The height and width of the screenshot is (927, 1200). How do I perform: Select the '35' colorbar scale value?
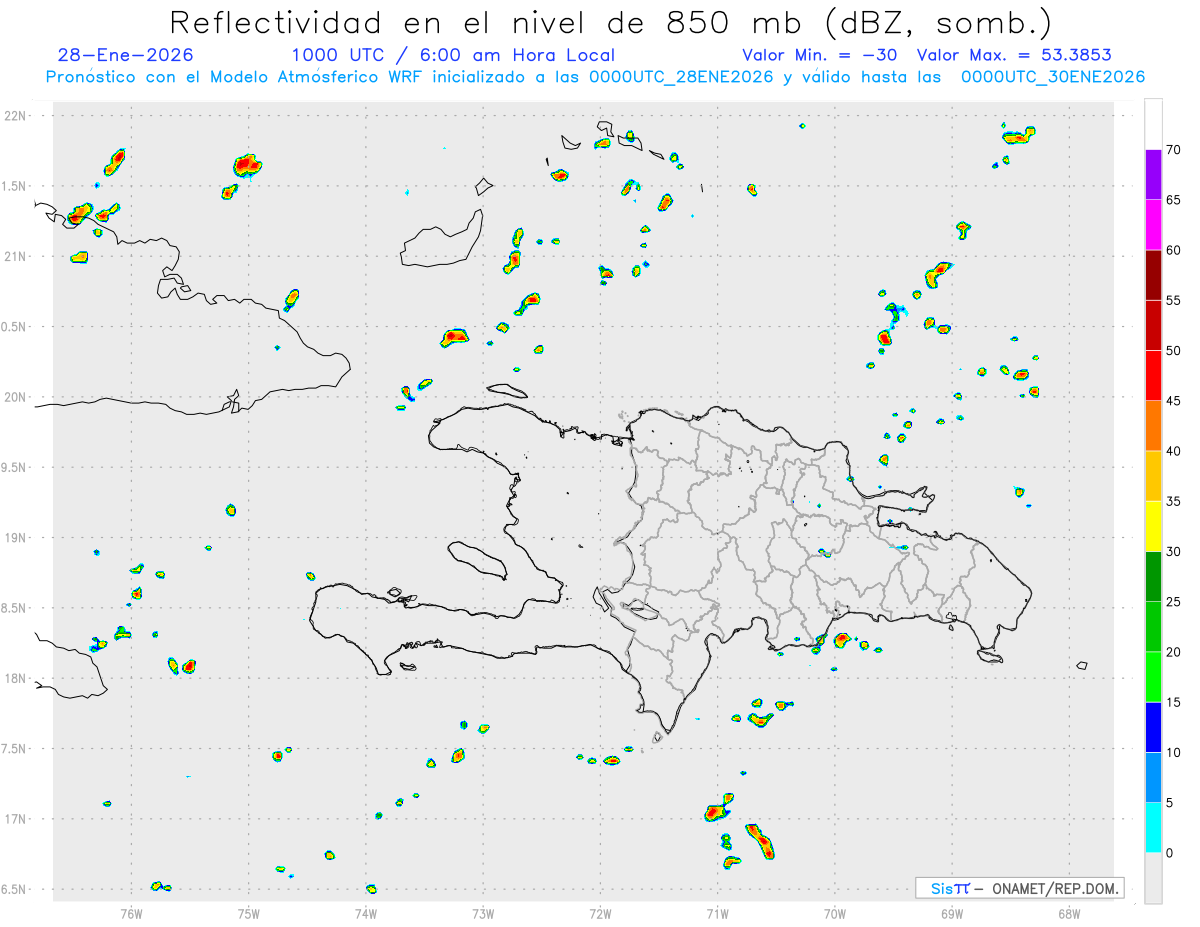click(1173, 501)
